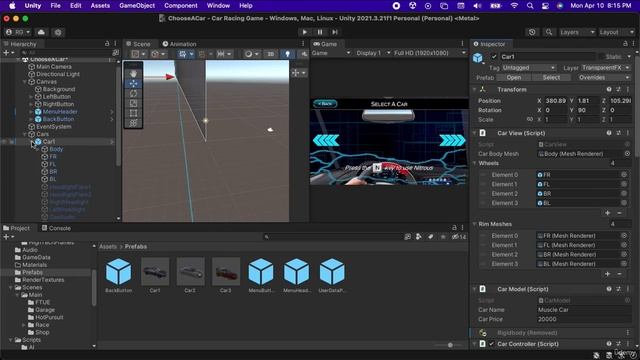Toggle scene lighting bulb icon

287,54
